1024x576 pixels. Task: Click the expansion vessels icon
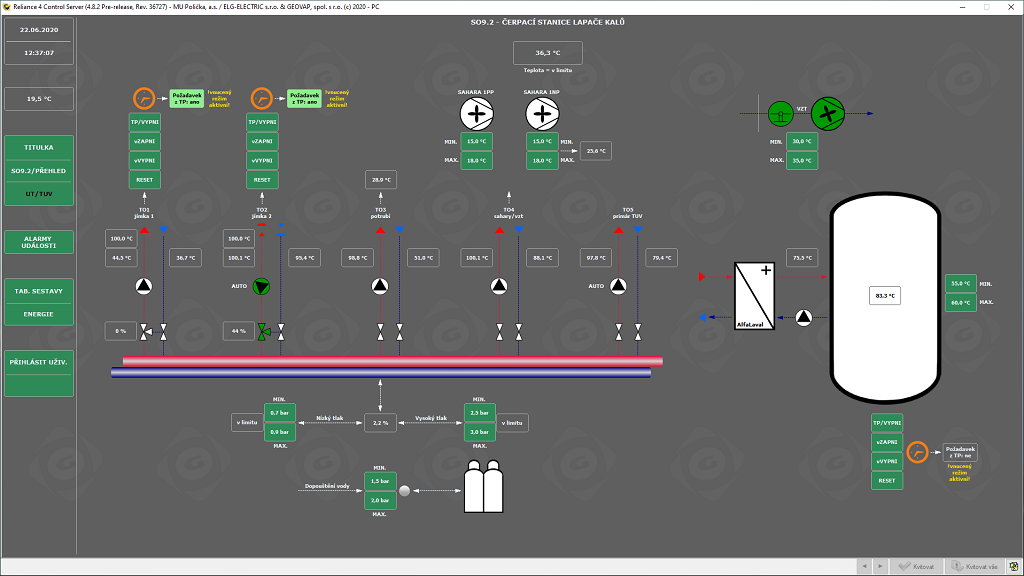coord(485,490)
